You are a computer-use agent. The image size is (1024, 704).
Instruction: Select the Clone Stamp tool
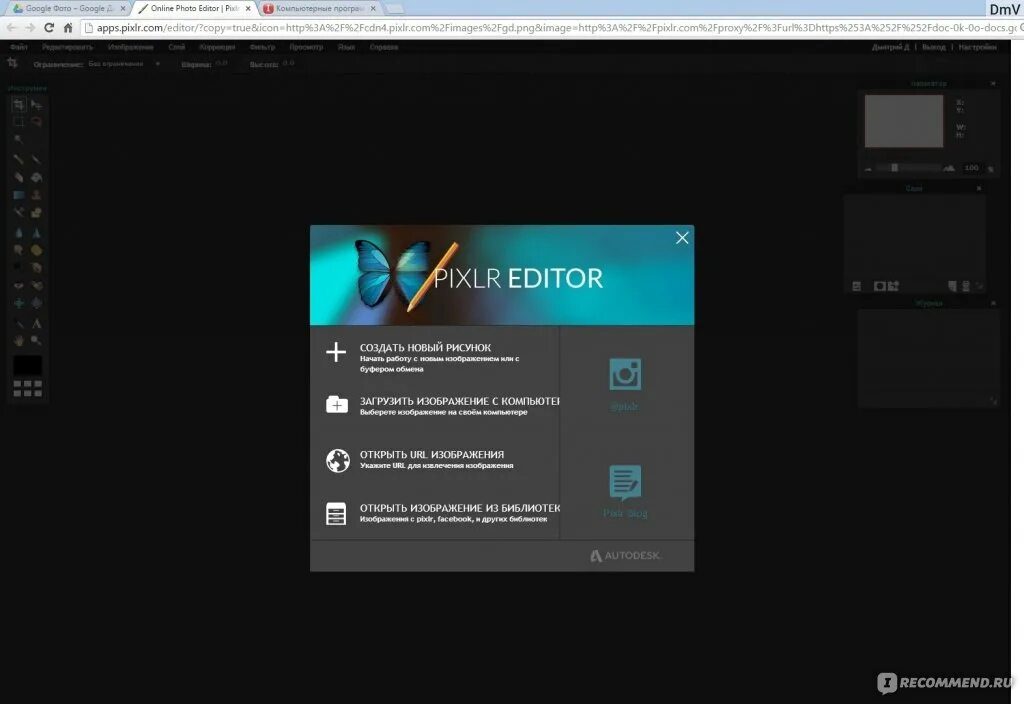pos(37,195)
